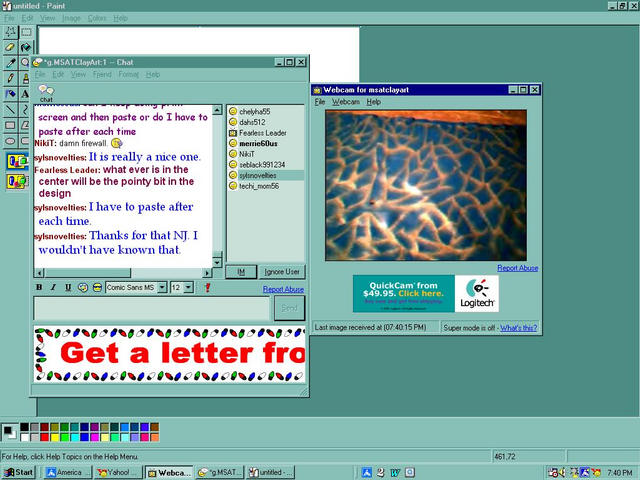The height and width of the screenshot is (480, 640).
Task: Open the Friend menu in chat window
Action: (x=102, y=74)
